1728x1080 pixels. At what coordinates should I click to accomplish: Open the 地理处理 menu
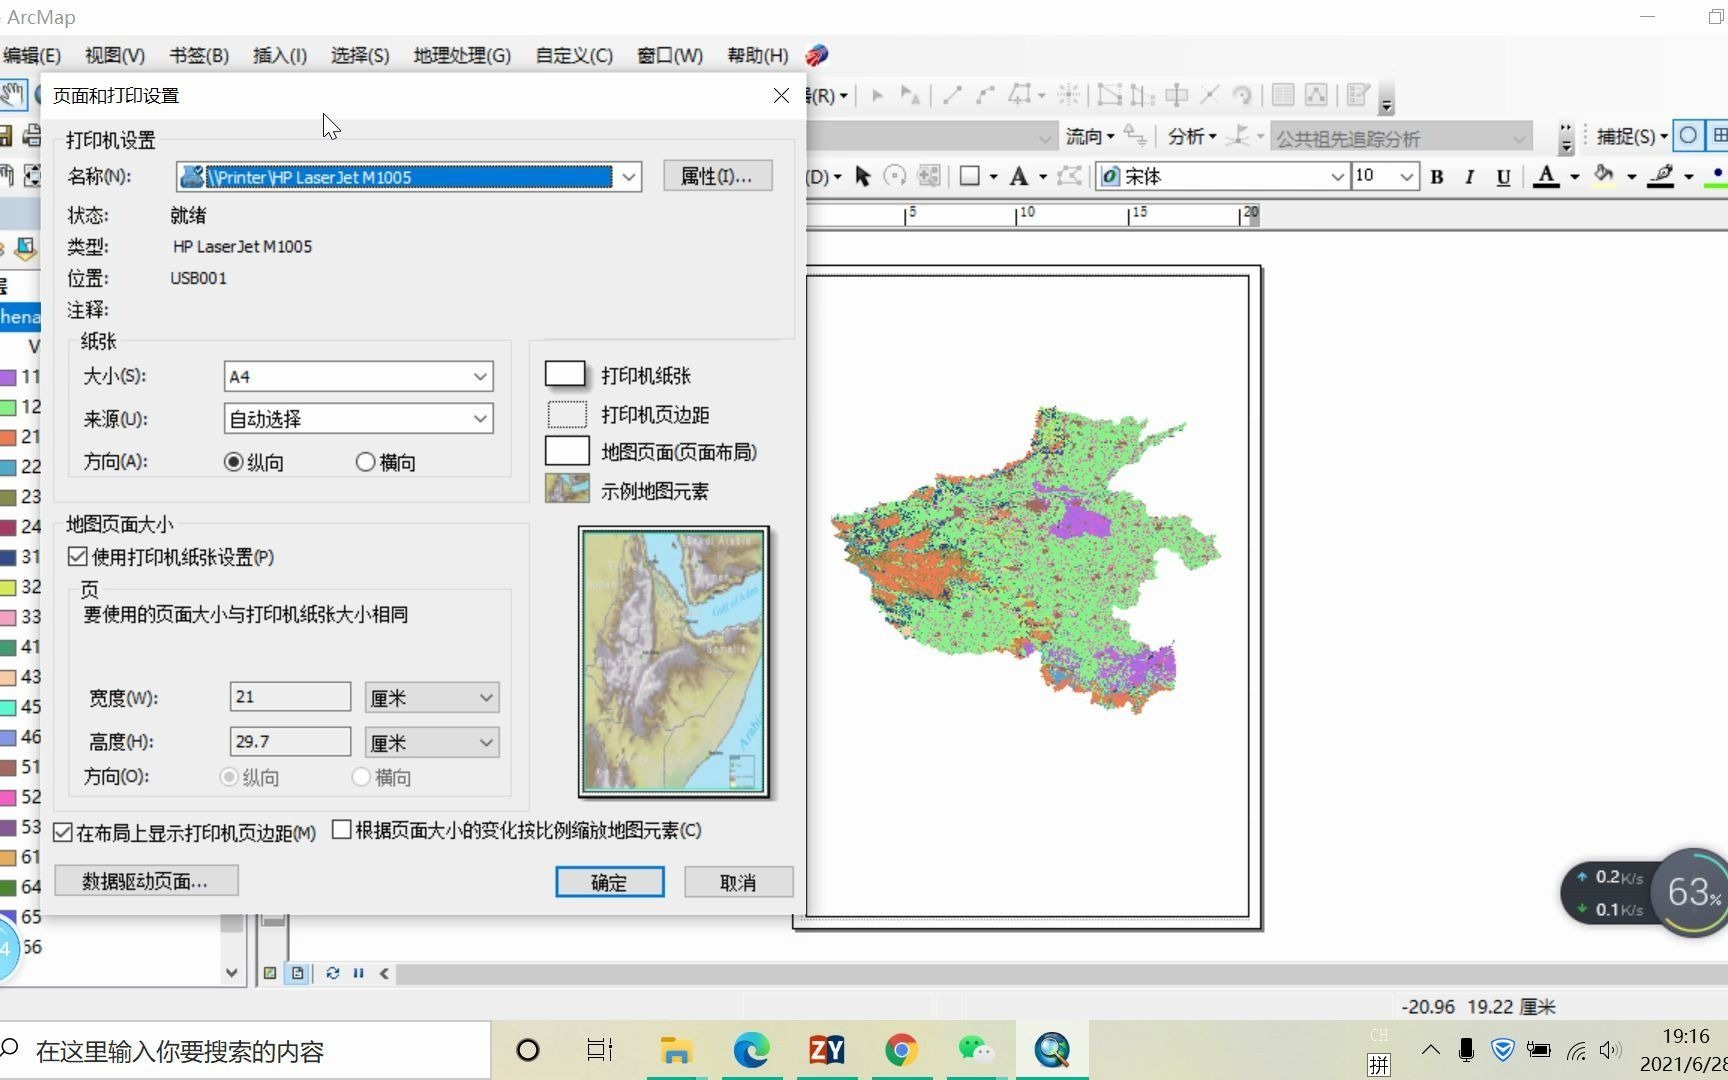(x=461, y=55)
